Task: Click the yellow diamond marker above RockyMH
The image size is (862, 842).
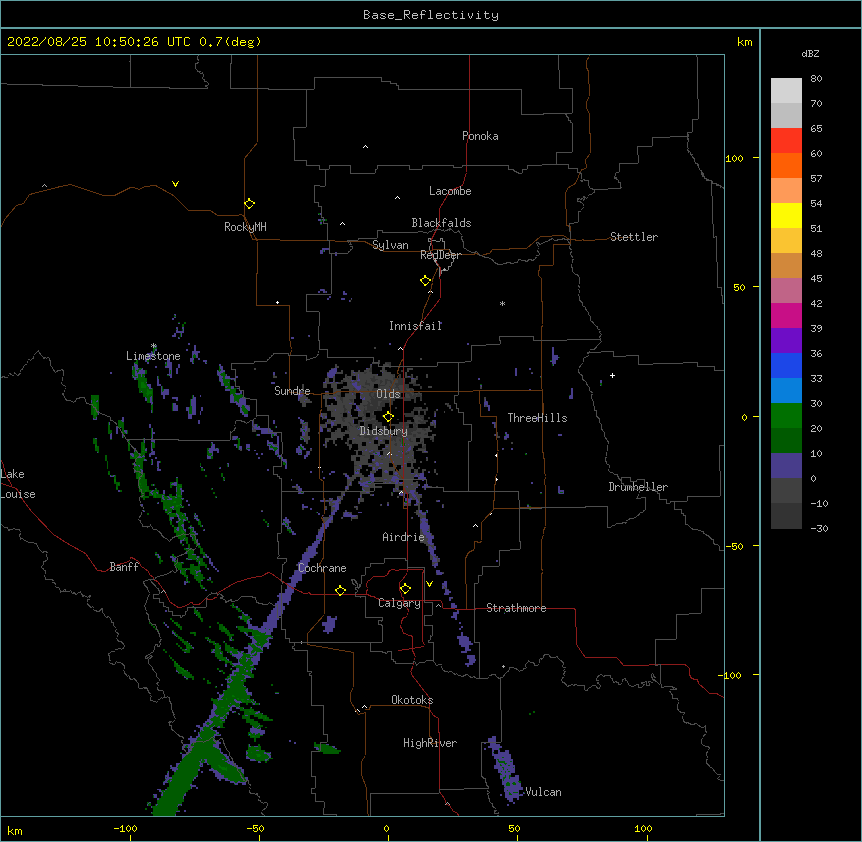Action: click(x=249, y=204)
